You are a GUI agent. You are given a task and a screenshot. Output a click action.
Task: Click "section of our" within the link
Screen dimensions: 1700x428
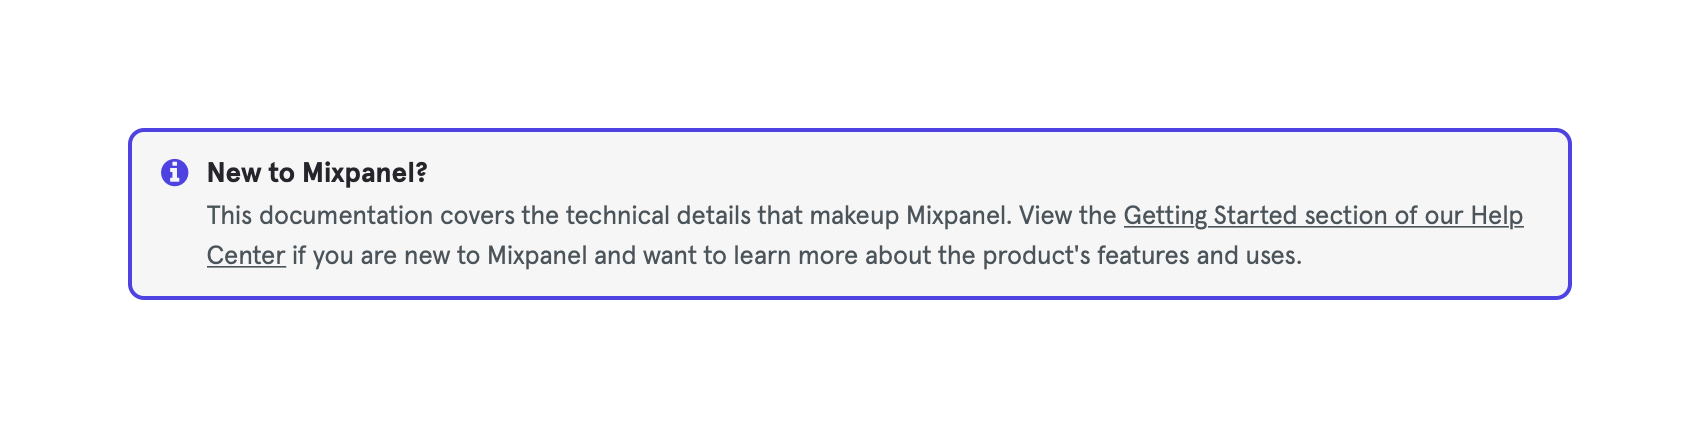(1384, 216)
